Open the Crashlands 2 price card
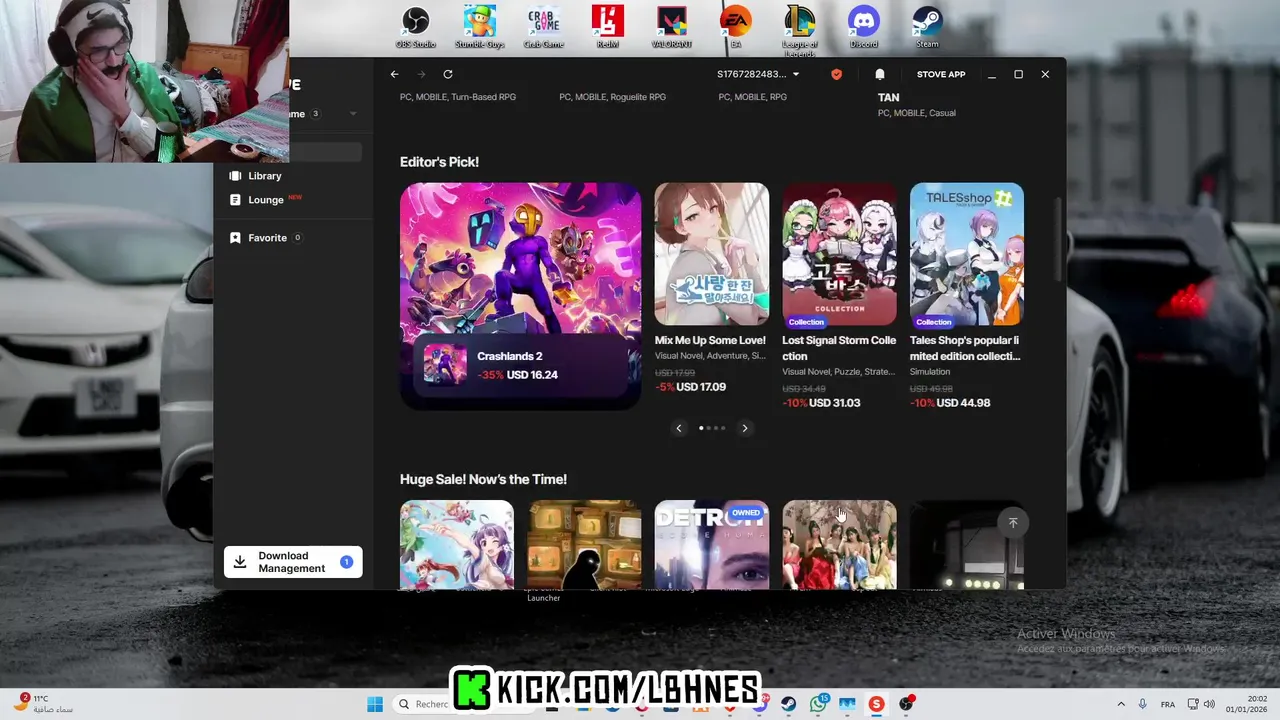Screen dimensions: 1280x720 coord(520,365)
